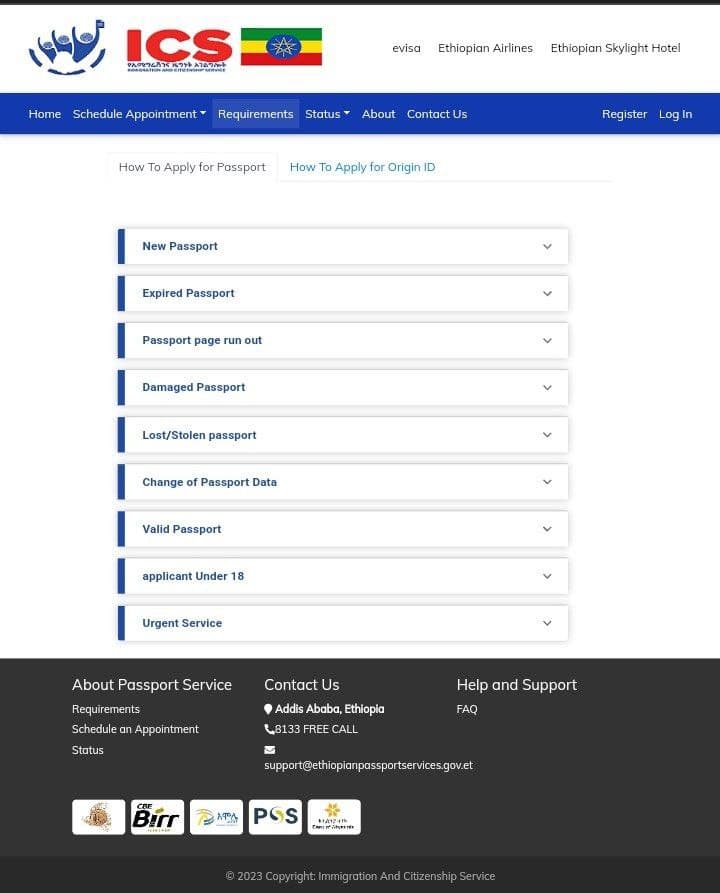Click the footer 'Contact Us' heading
The height and width of the screenshot is (893, 720).
tap(302, 685)
